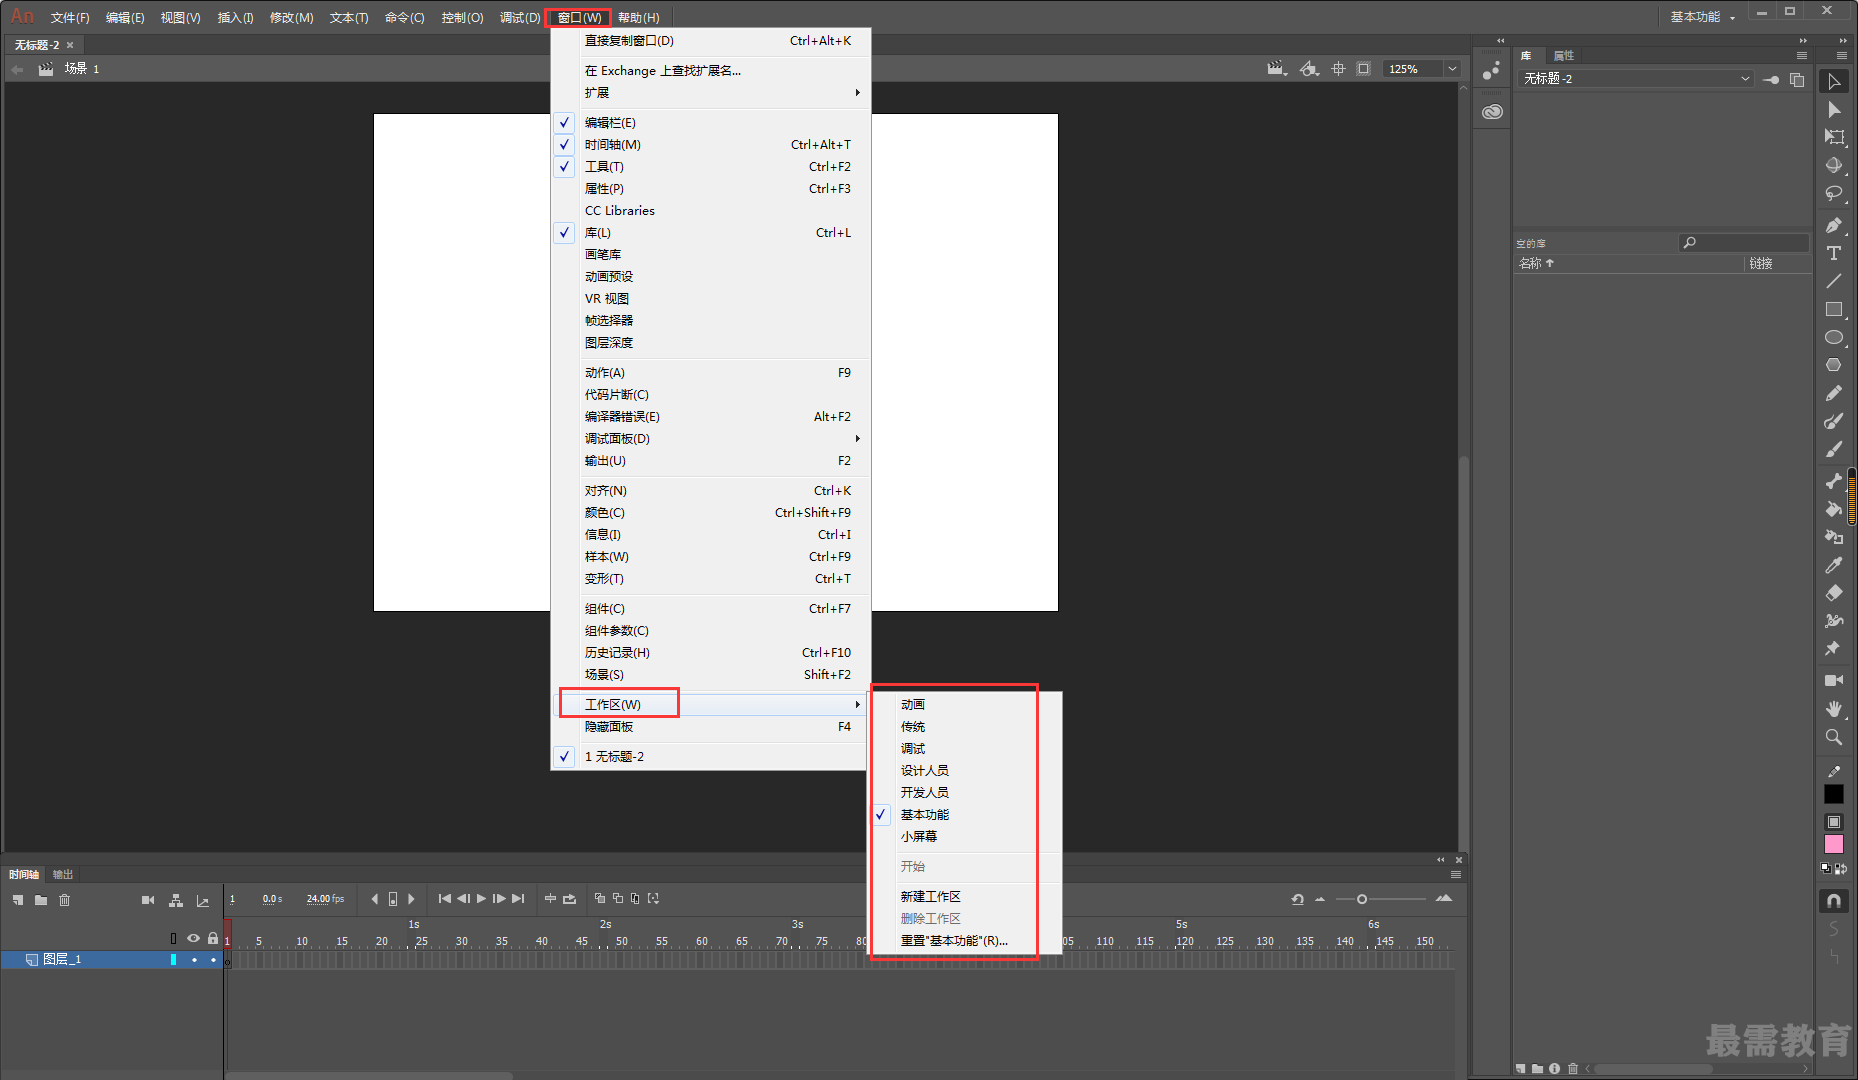1858x1080 pixels.
Task: Open the 帮助(H) menu
Action: [x=638, y=17]
